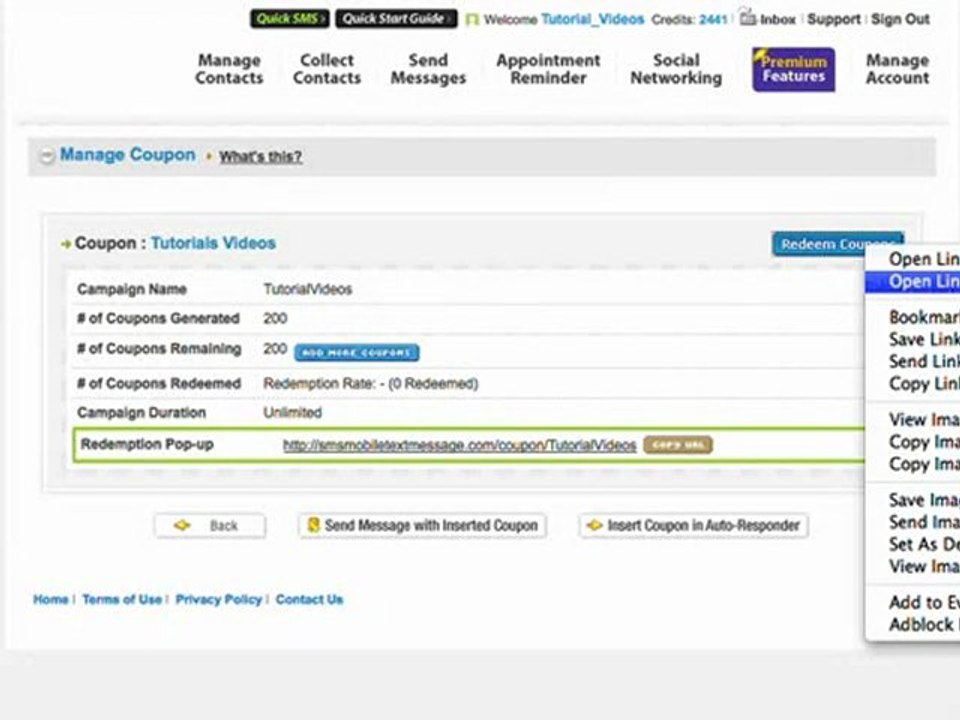Open the Privacy Policy link
Screen dimensions: 960x720
coord(219,599)
